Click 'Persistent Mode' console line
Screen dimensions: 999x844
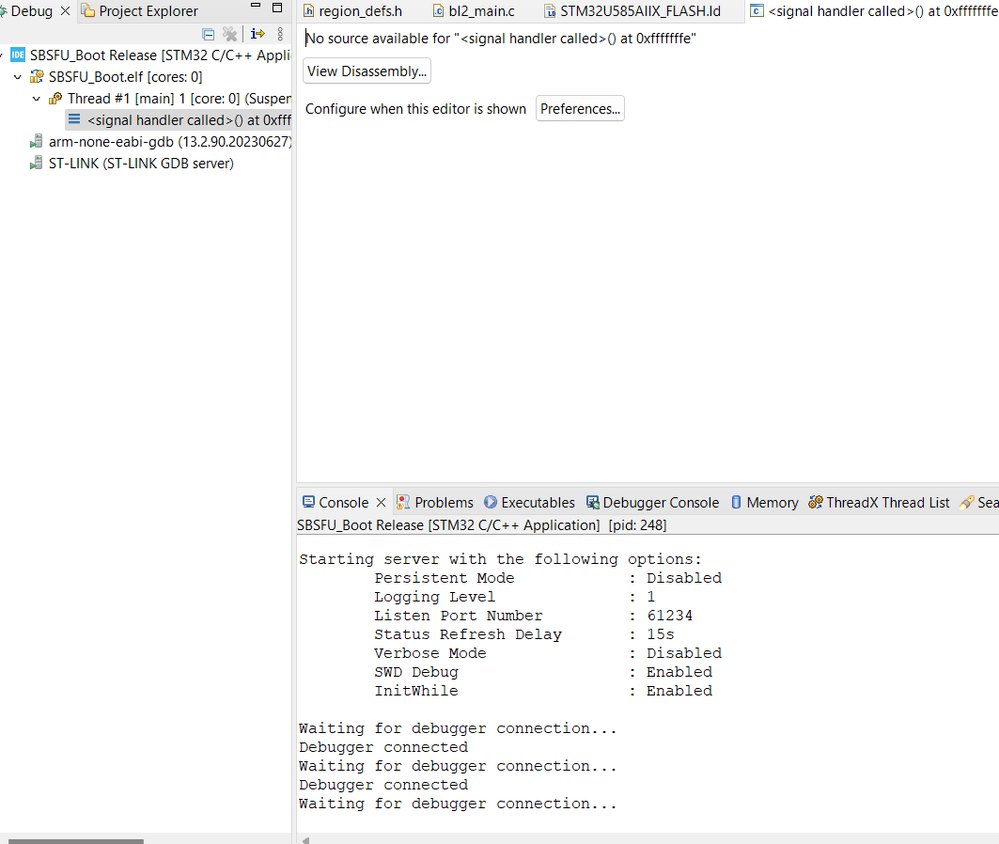pyautogui.click(x=548, y=578)
